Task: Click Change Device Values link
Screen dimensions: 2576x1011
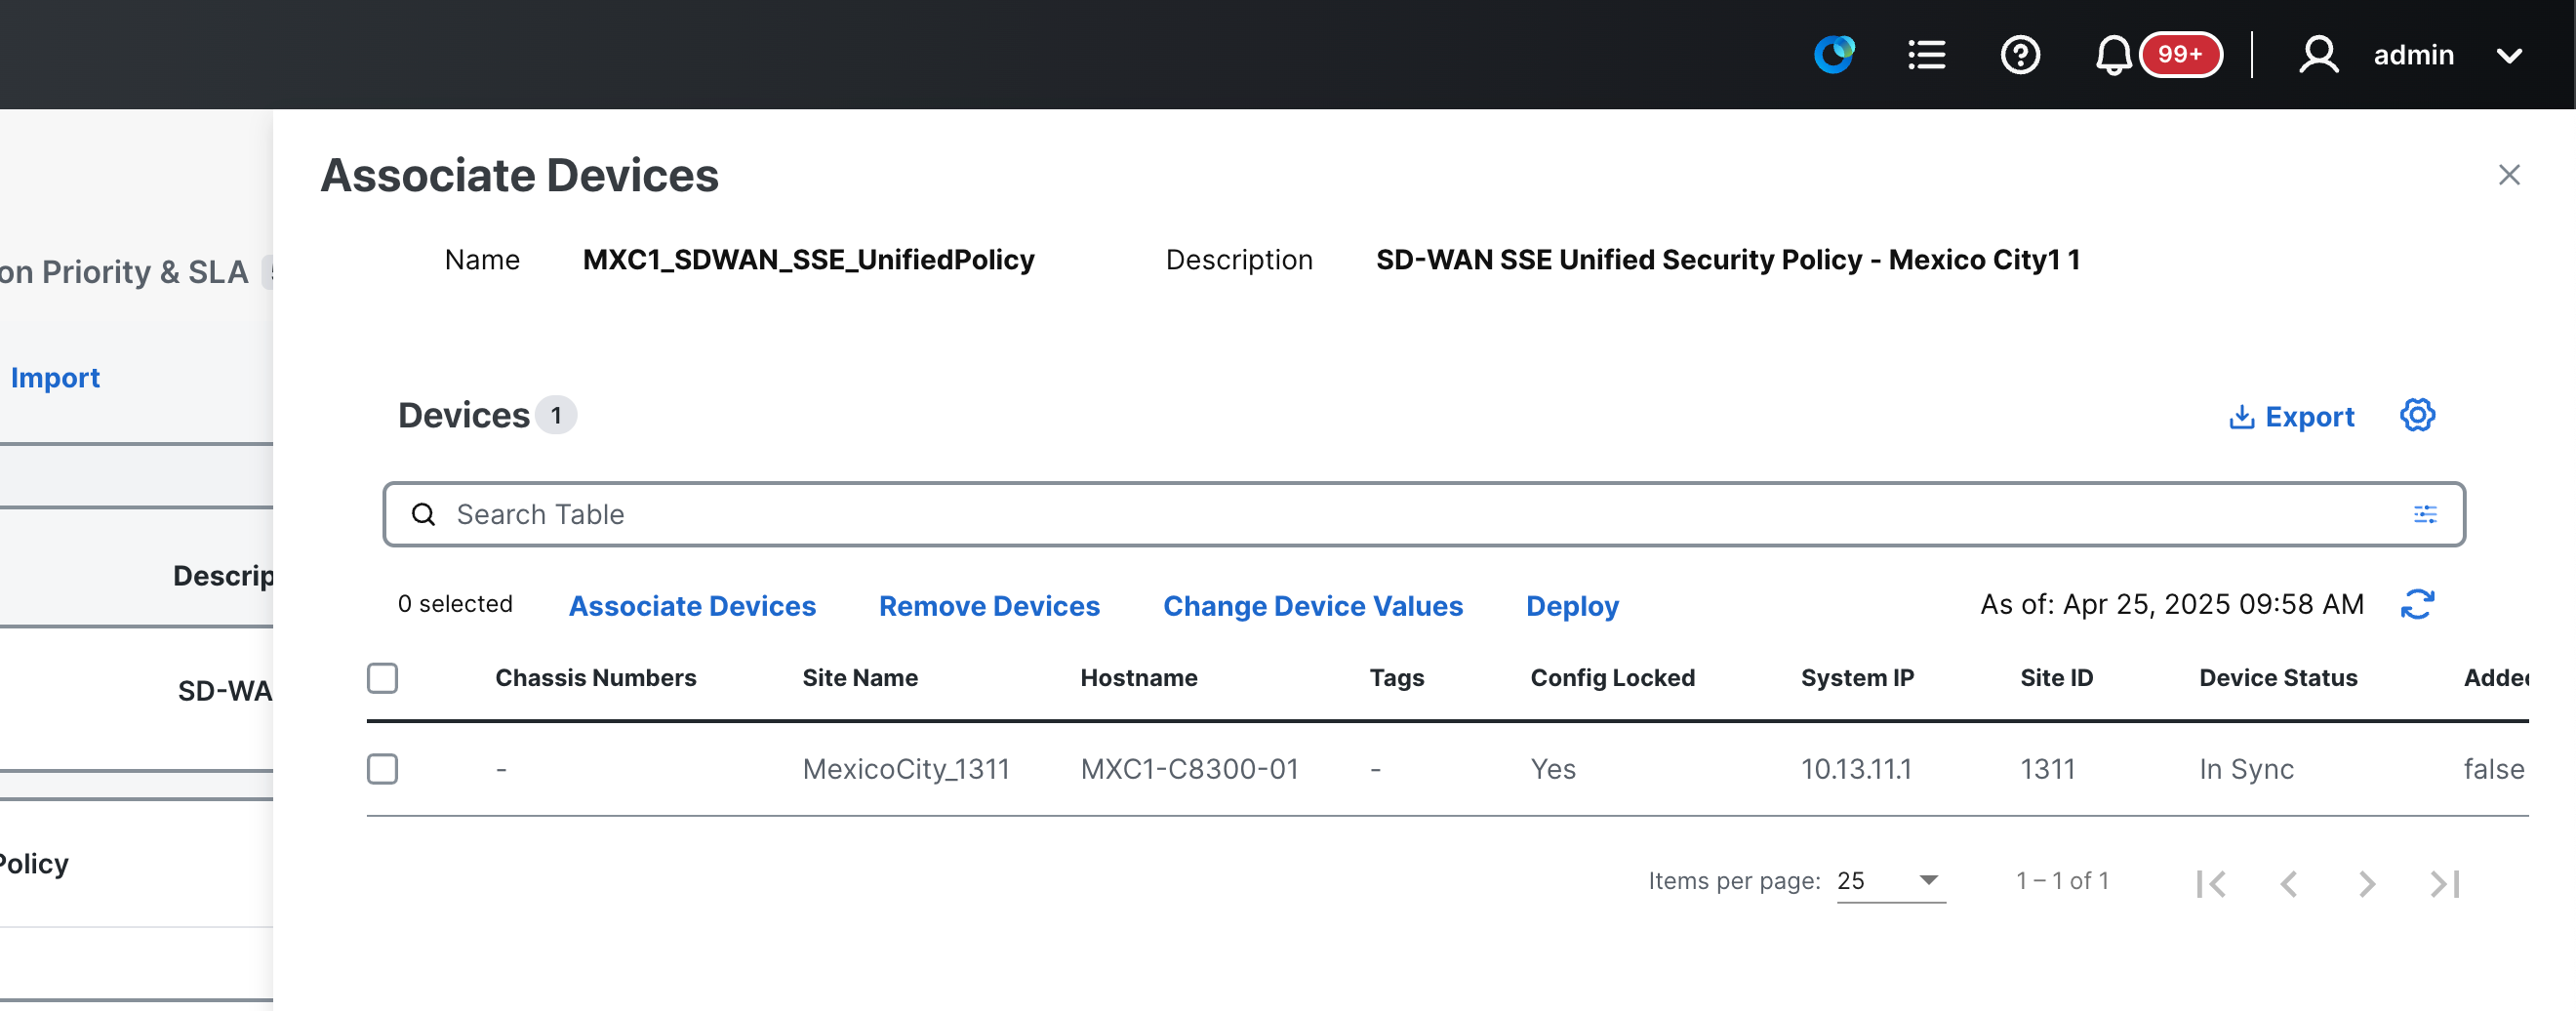Action: [1312, 605]
